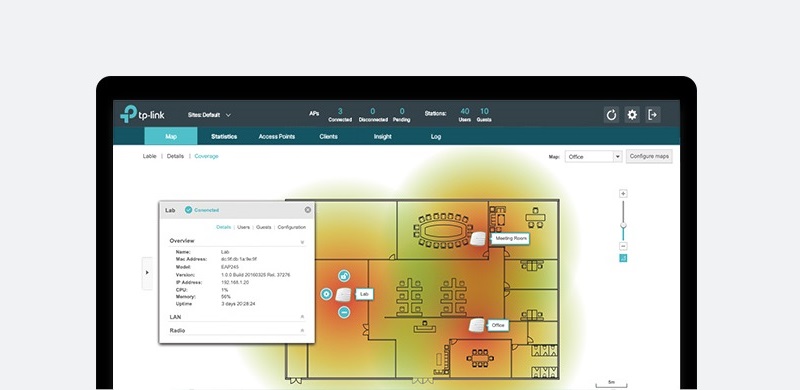Click the map zoom slider handle
This screenshot has width=800, height=390.
(623, 225)
